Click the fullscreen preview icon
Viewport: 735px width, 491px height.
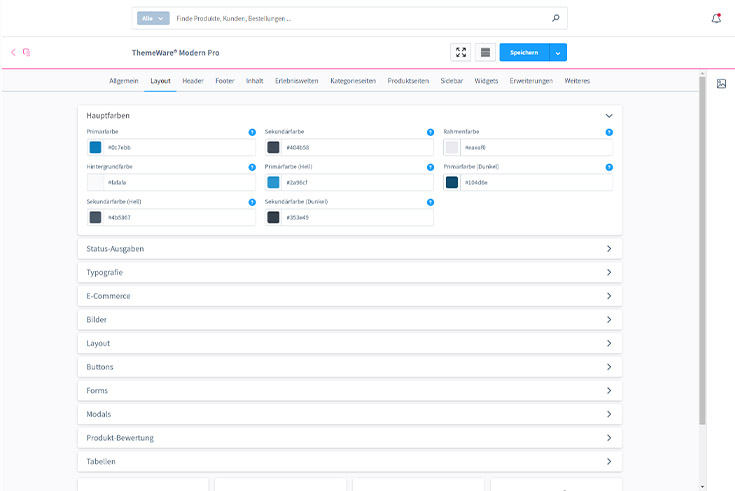(x=461, y=52)
